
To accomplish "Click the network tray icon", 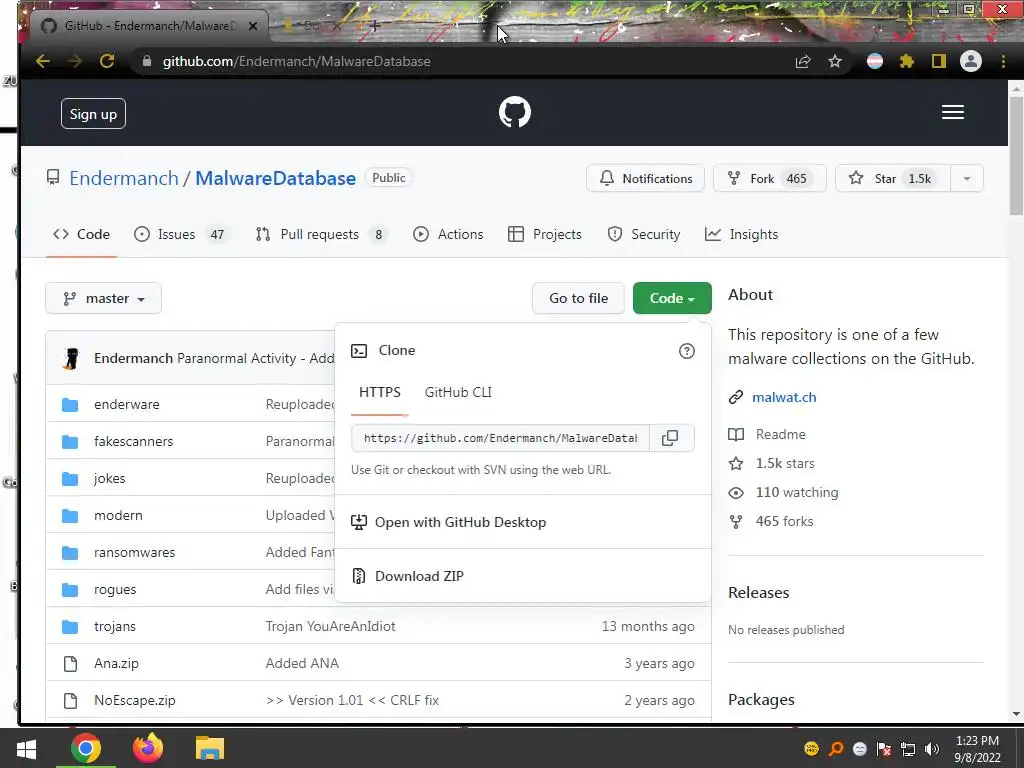I will click(908, 749).
